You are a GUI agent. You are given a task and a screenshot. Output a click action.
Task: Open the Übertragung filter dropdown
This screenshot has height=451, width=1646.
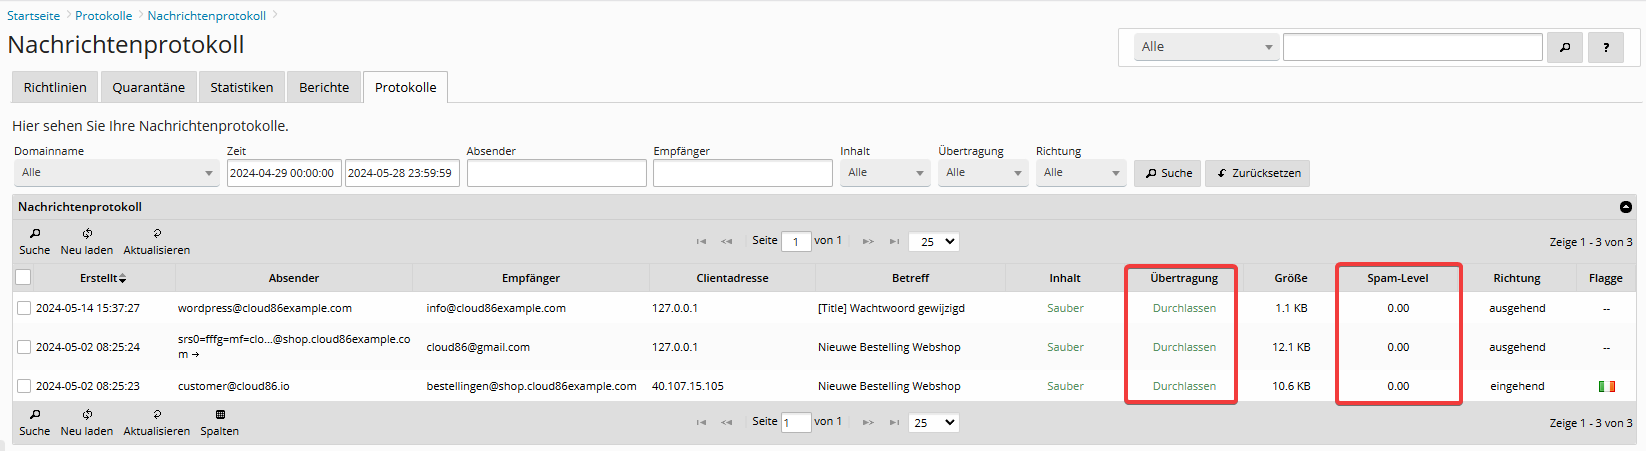[x=983, y=173]
